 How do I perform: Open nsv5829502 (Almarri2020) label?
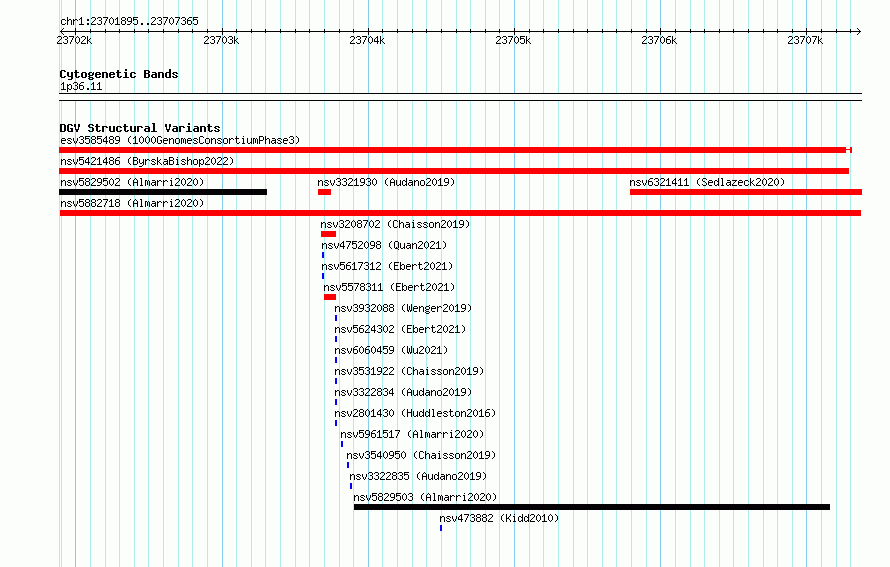pyautogui.click(x=132, y=182)
